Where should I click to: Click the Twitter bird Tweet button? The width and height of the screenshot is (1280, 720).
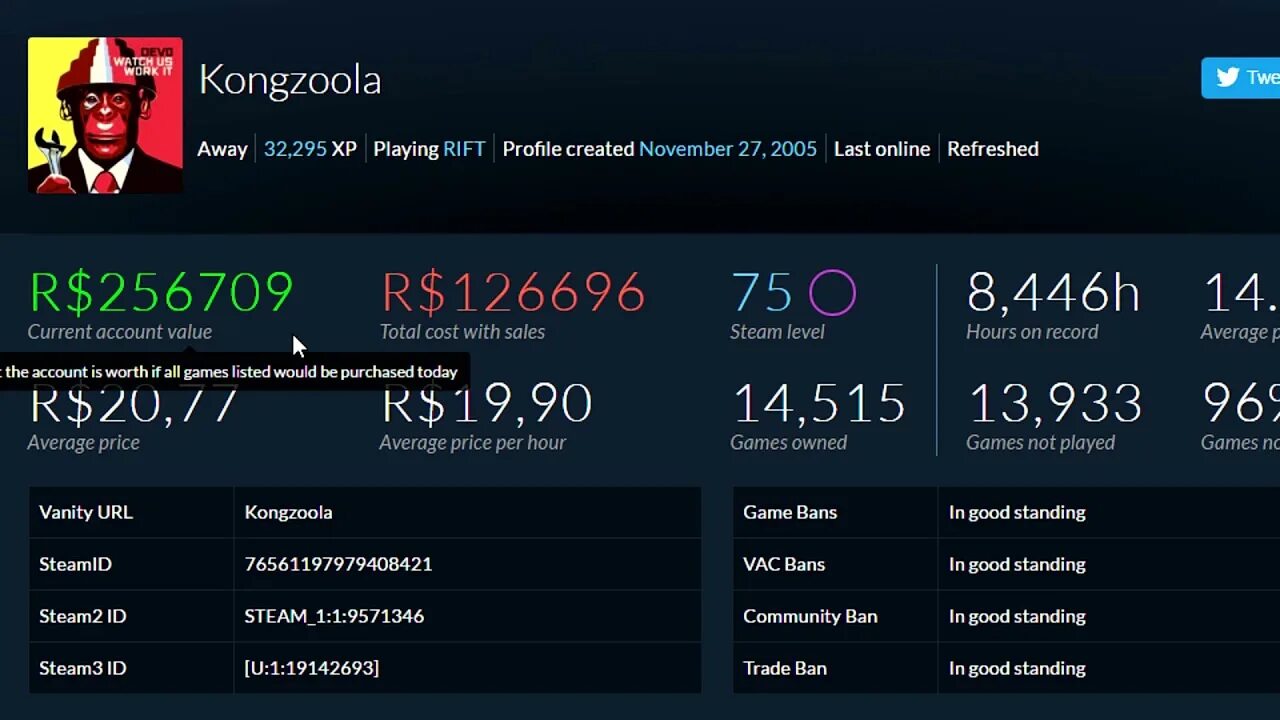click(1241, 78)
